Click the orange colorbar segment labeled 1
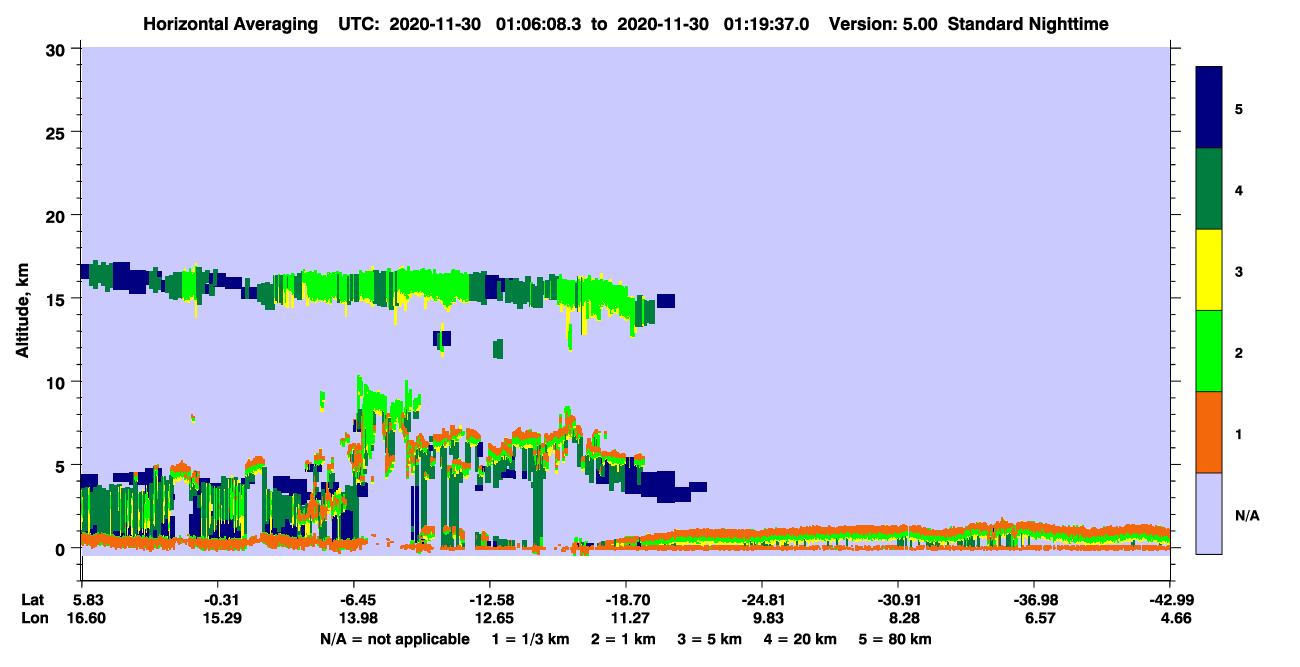 pos(1209,432)
